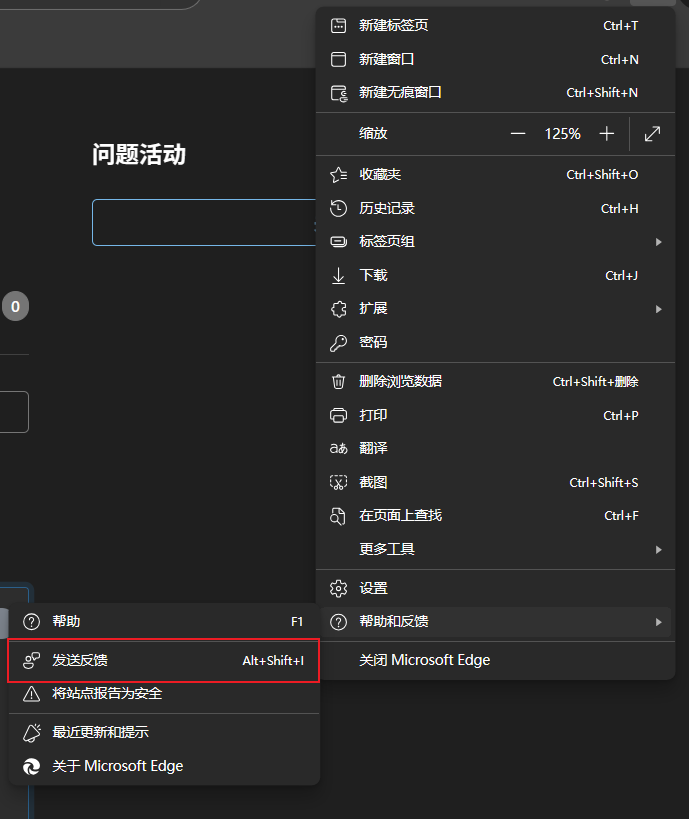This screenshot has height=819, width=689.
Task: Click the 删除浏览数据 trash icon
Action: point(338,381)
